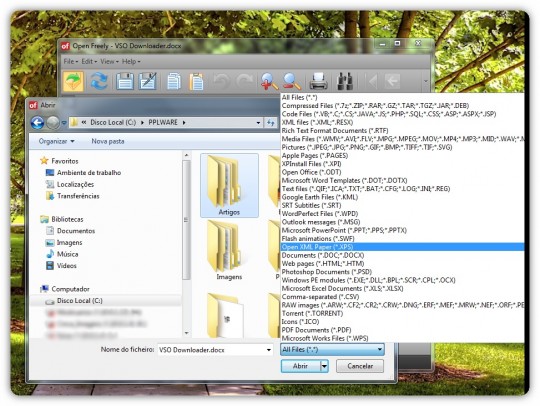Click the Save As floppy with pencil icon
This screenshot has width=540, height=406.
(148, 82)
